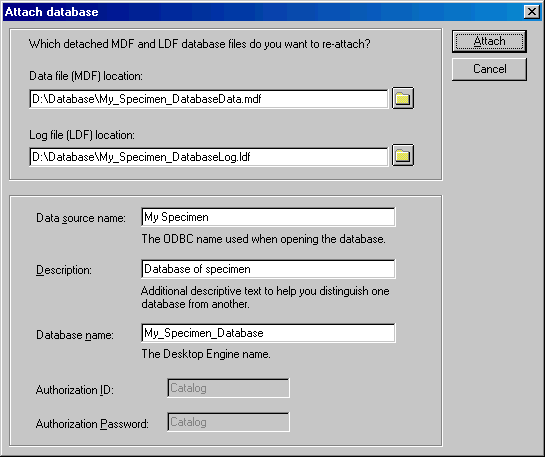Select the Description text box
The image size is (545, 457).
point(268,269)
